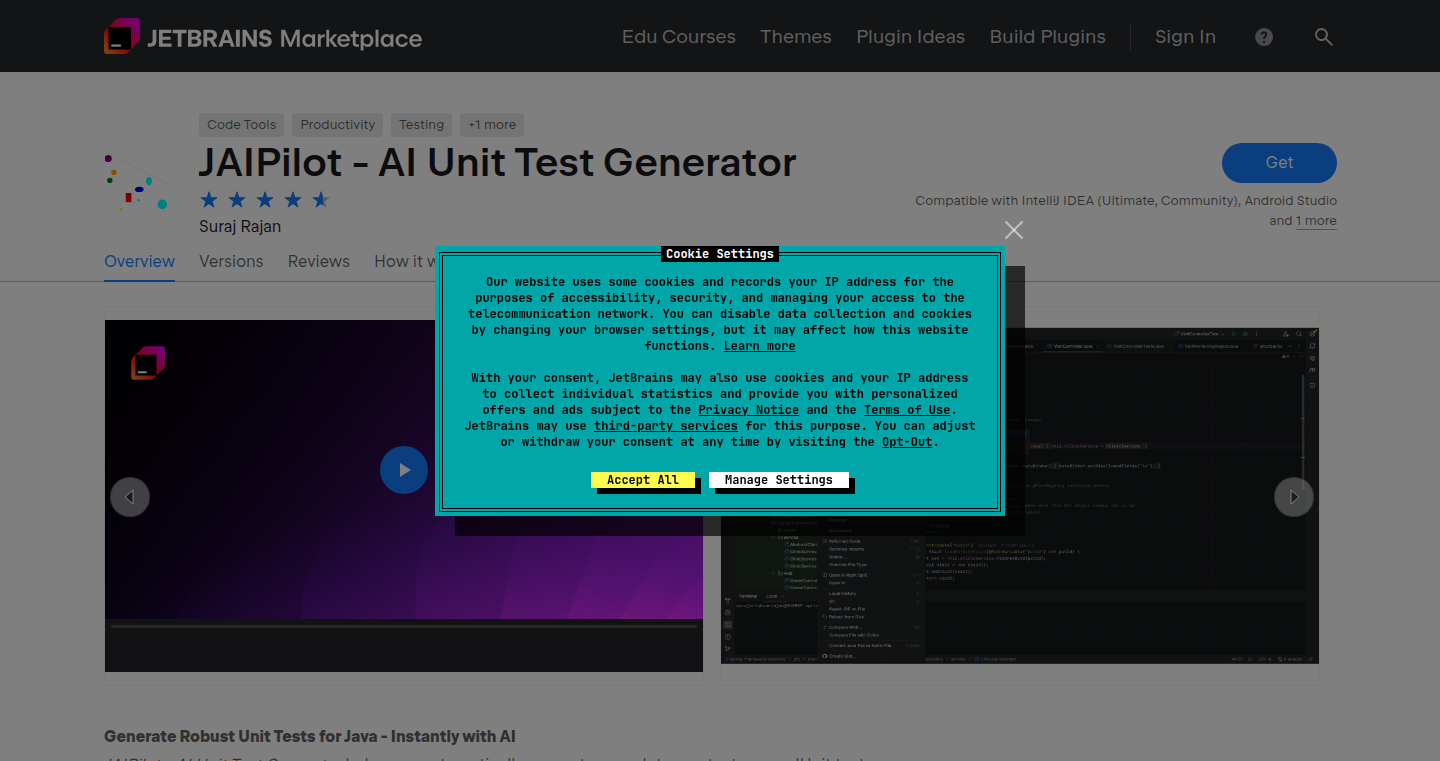This screenshot has width=1440, height=761.
Task: Open Edu Courses in the header
Action: (679, 37)
